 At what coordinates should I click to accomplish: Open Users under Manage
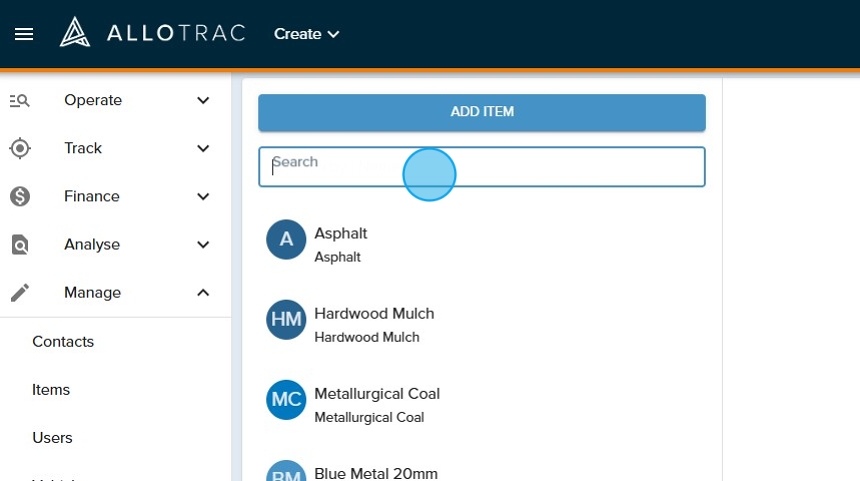pos(52,438)
